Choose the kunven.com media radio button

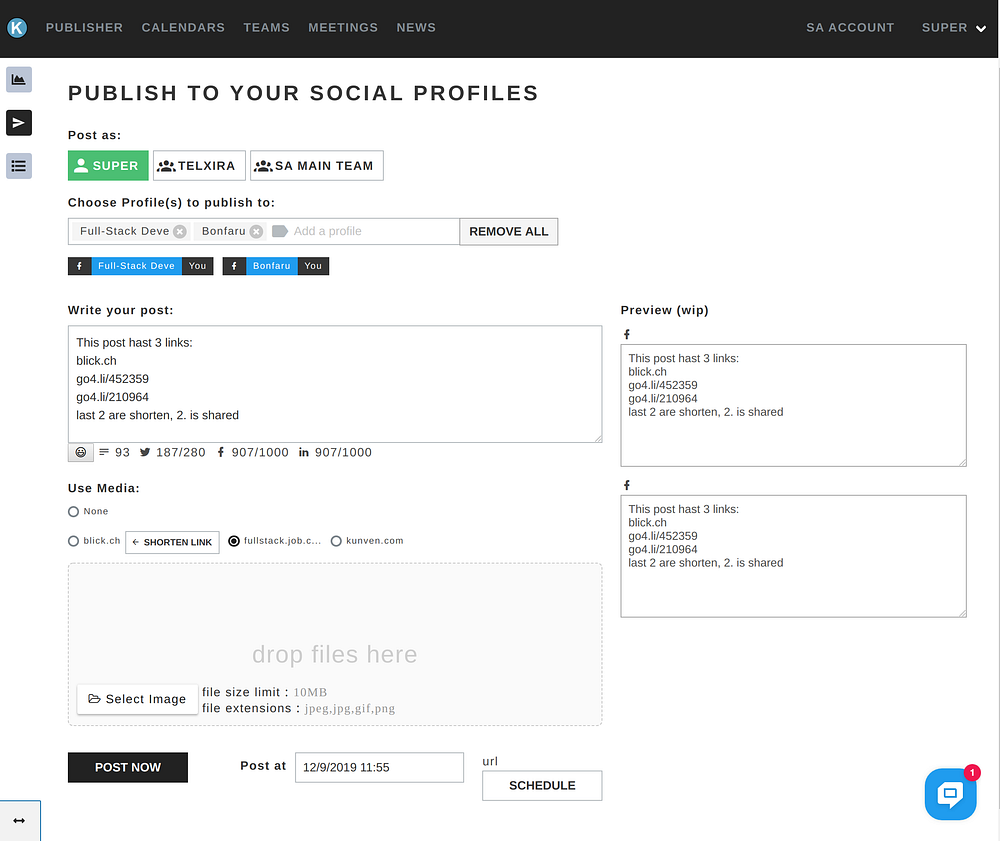coord(336,541)
